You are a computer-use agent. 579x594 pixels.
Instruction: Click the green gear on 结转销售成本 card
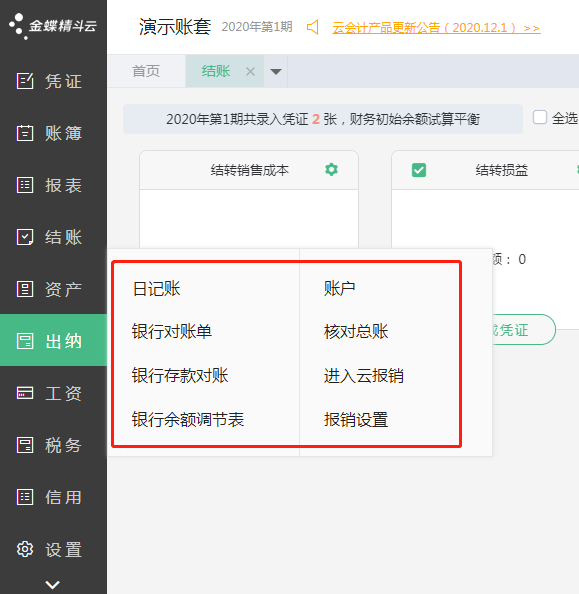332,169
